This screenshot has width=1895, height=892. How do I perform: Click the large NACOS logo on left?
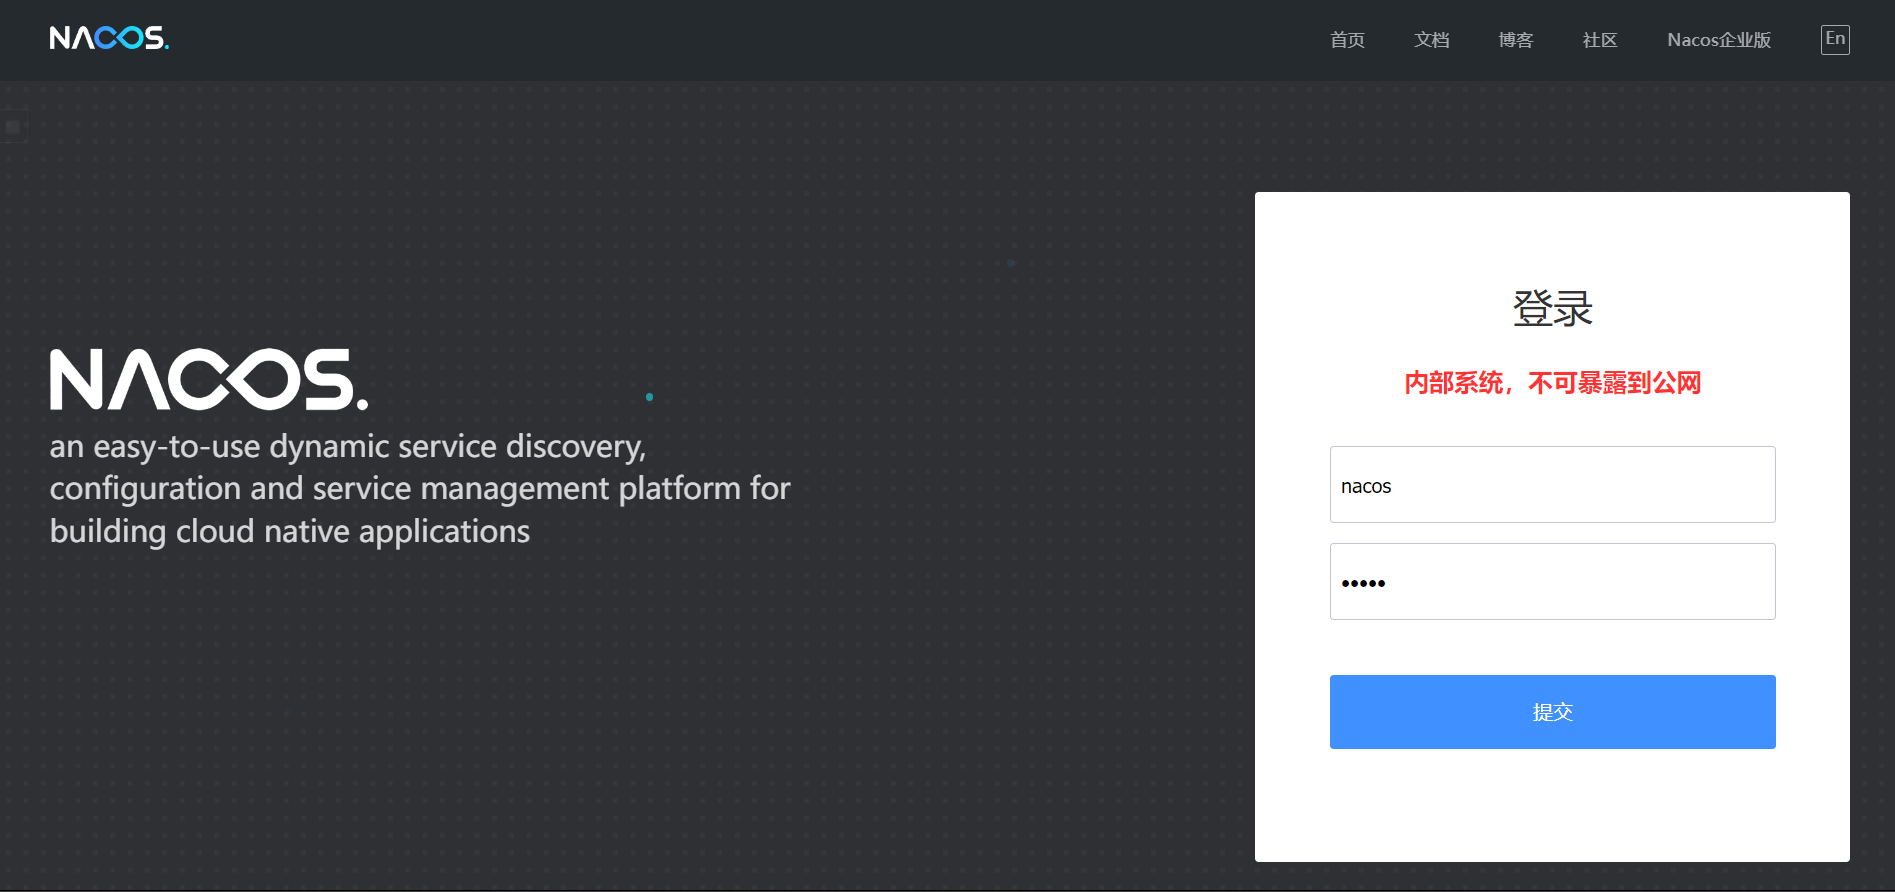point(209,379)
